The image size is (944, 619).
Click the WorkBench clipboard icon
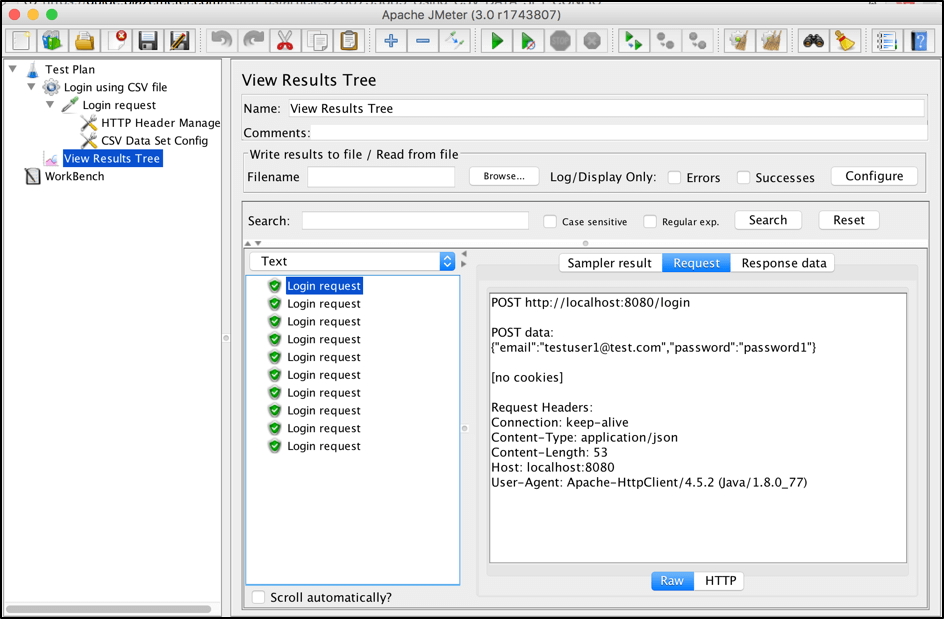point(33,176)
